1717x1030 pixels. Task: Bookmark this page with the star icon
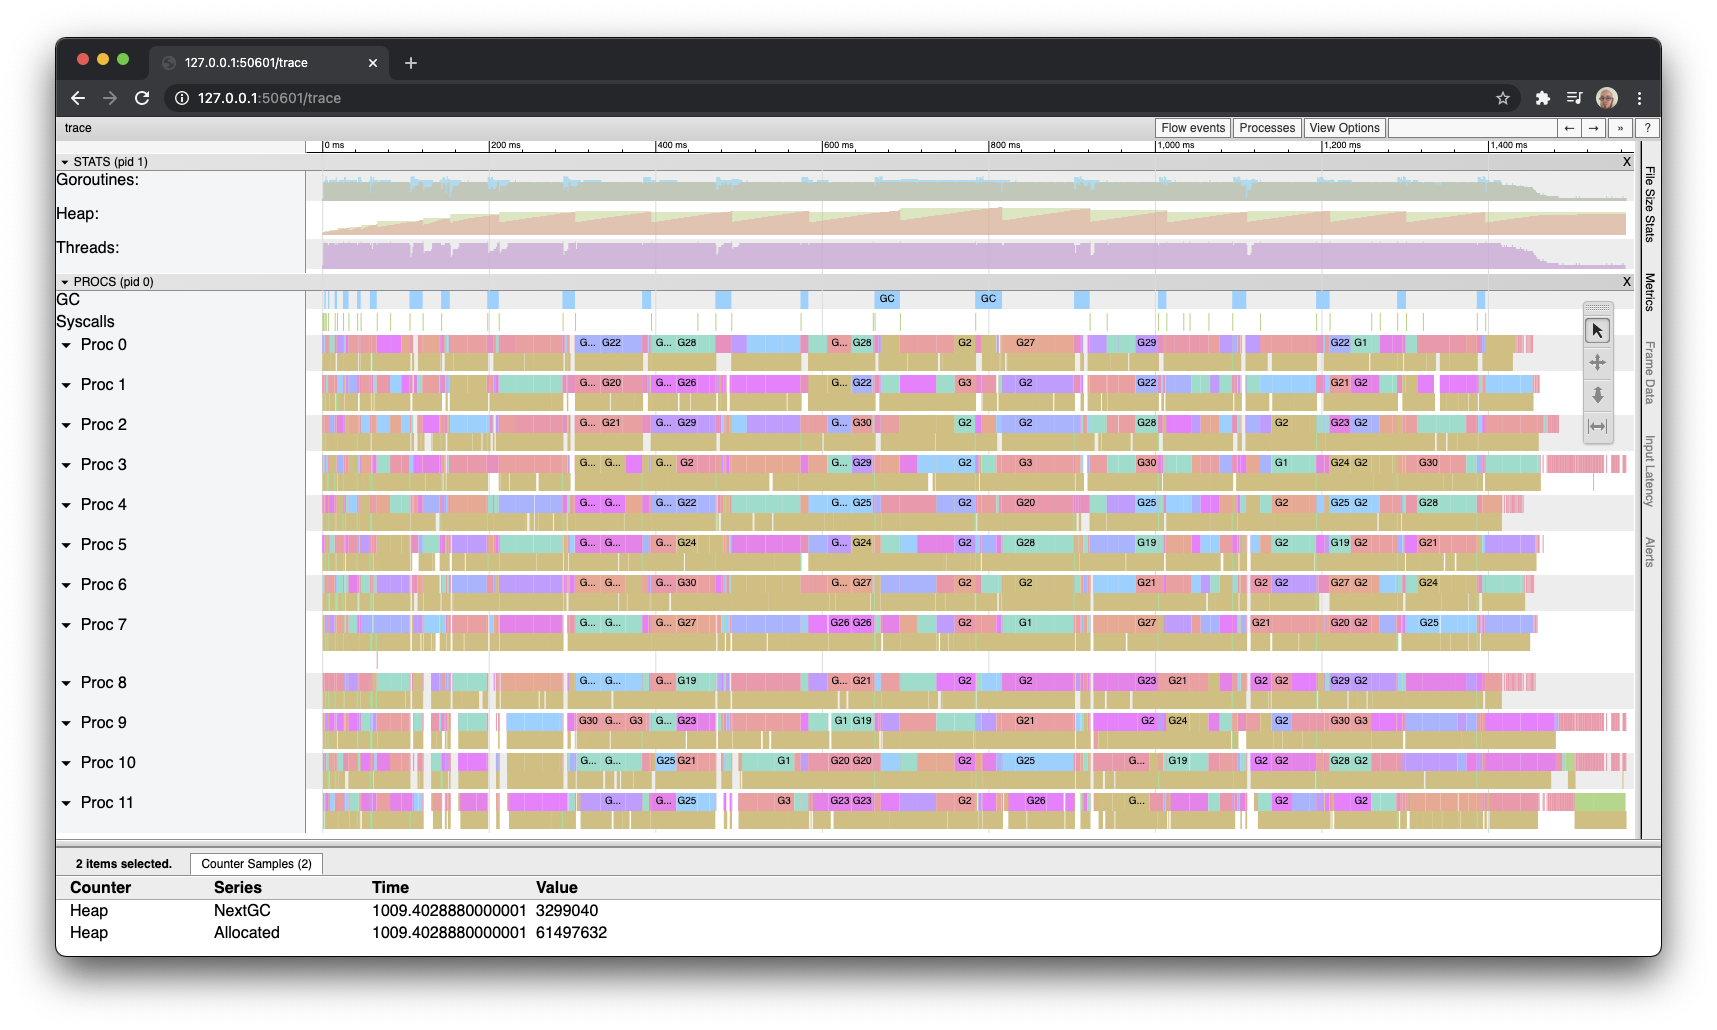coord(1502,98)
